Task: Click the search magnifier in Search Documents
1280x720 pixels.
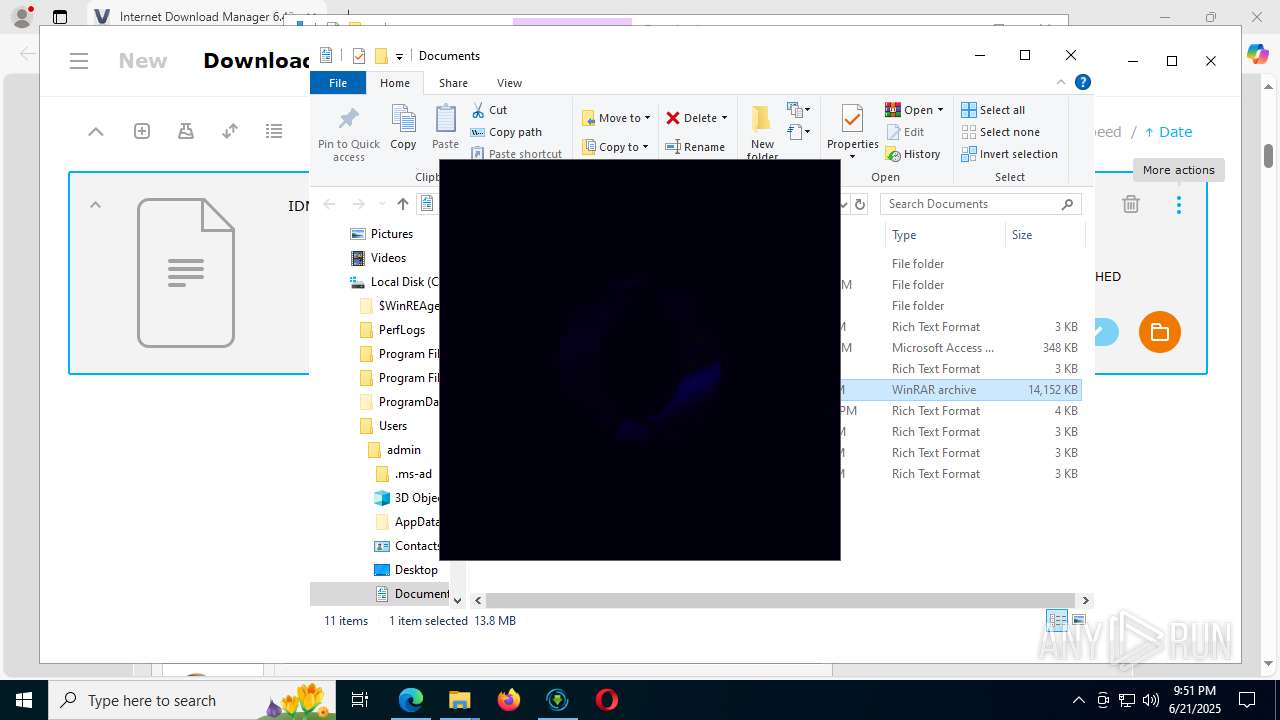Action: (x=1067, y=204)
